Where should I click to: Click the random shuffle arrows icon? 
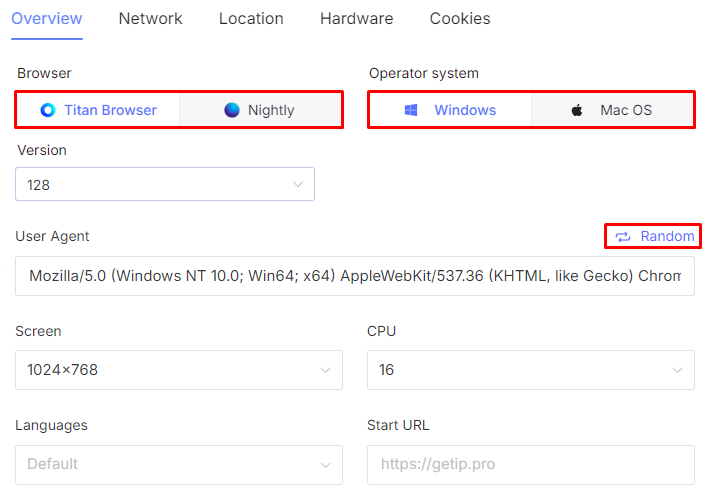[x=623, y=237]
